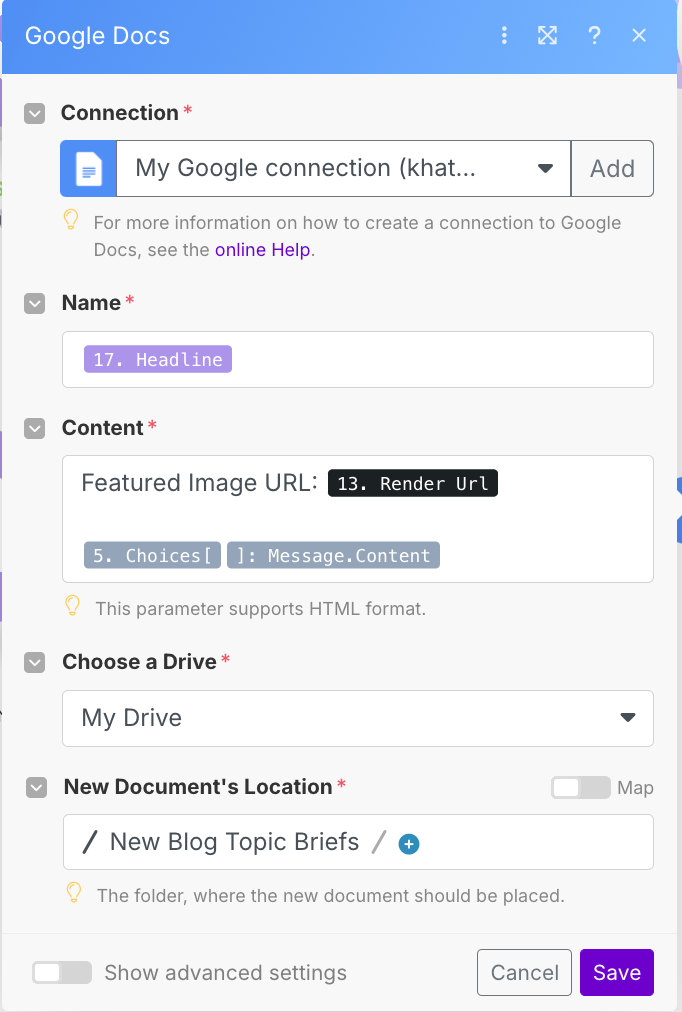
Task: Close the Google Docs module panel
Action: [x=640, y=36]
